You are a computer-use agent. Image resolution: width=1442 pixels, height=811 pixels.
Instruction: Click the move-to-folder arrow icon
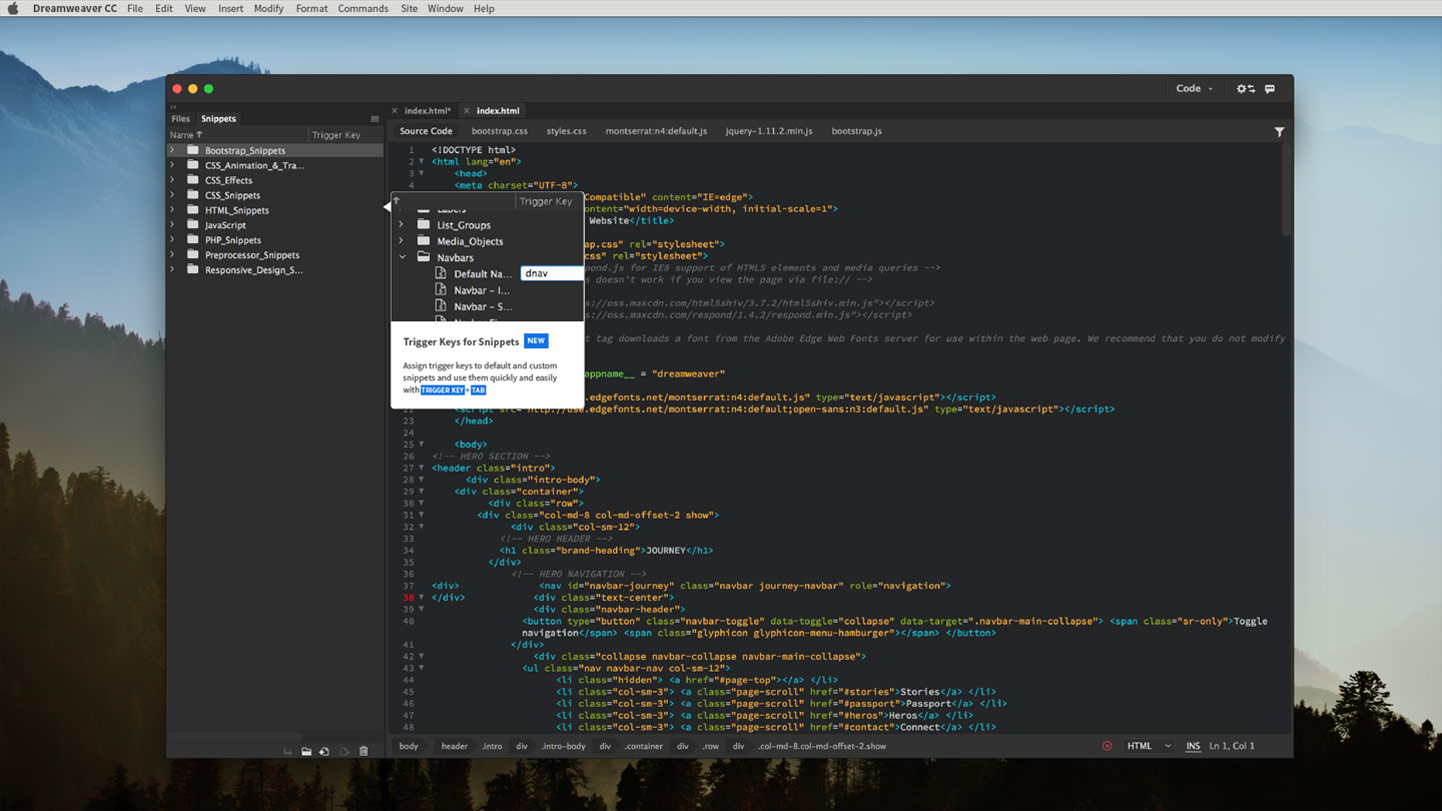coord(288,751)
